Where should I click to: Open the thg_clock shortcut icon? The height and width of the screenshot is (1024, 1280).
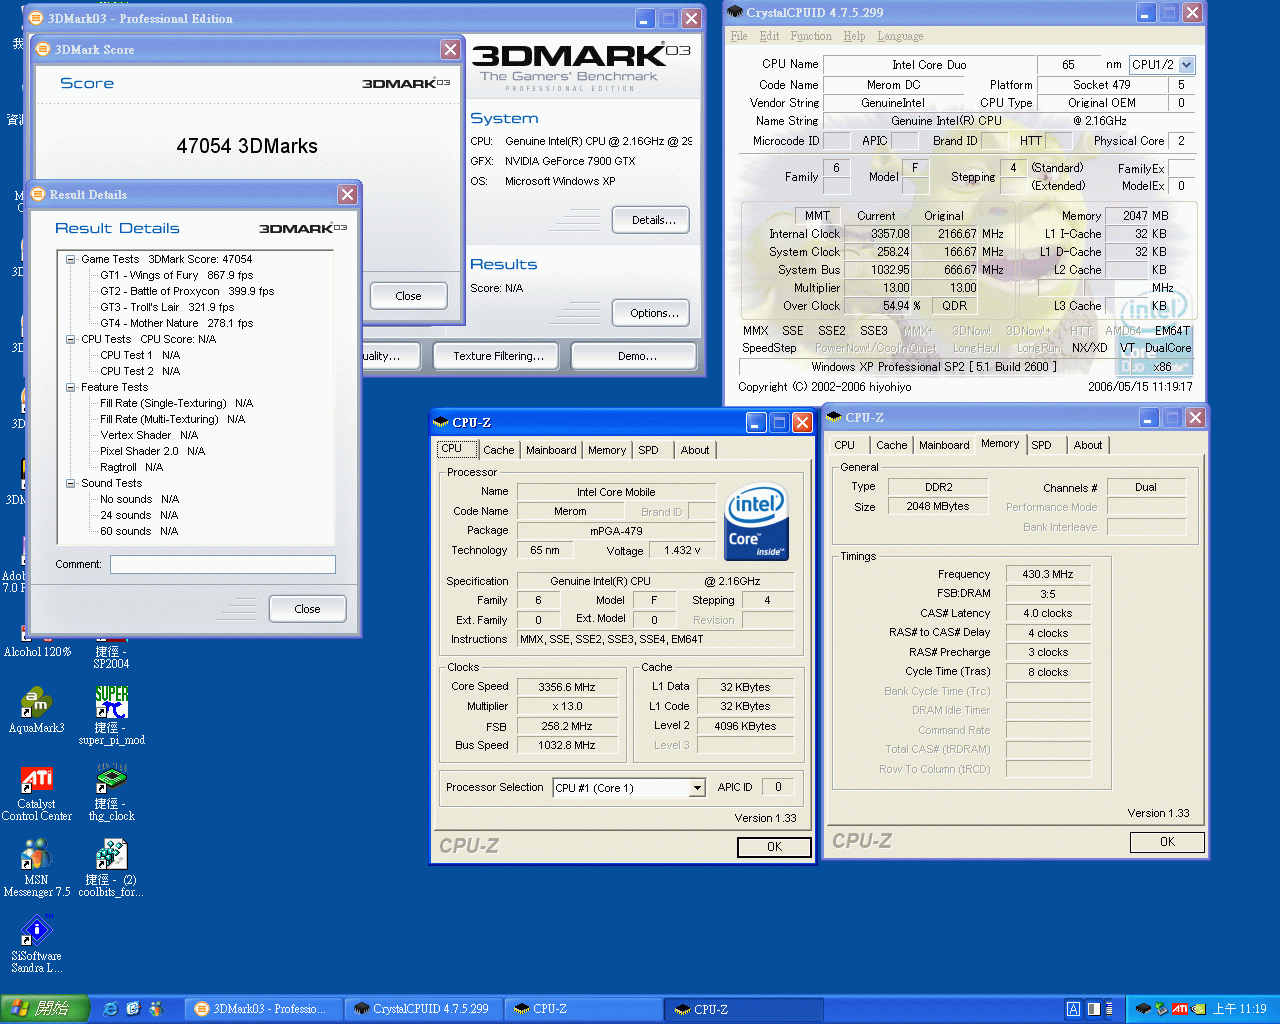111,780
